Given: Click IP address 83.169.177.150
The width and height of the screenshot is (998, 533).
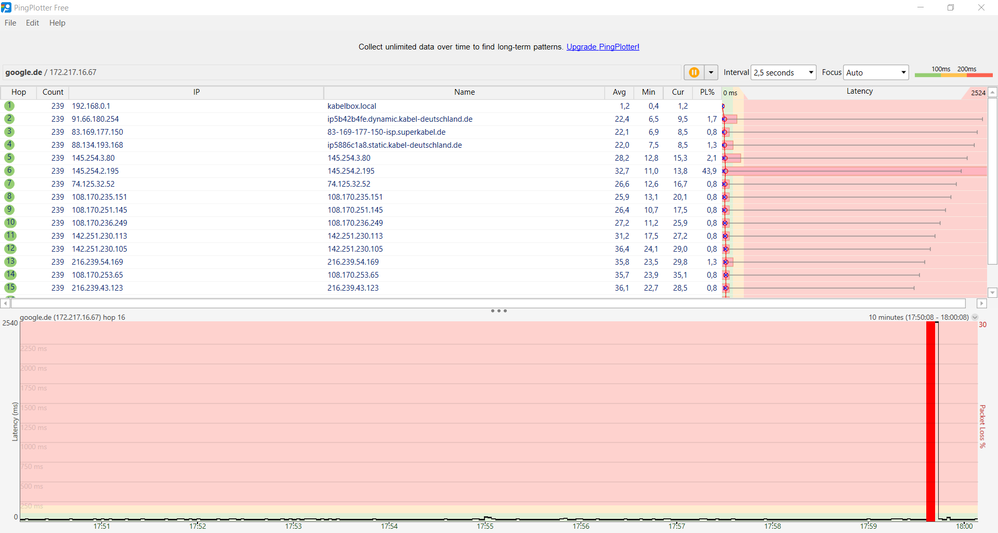Looking at the screenshot, I should 97,132.
